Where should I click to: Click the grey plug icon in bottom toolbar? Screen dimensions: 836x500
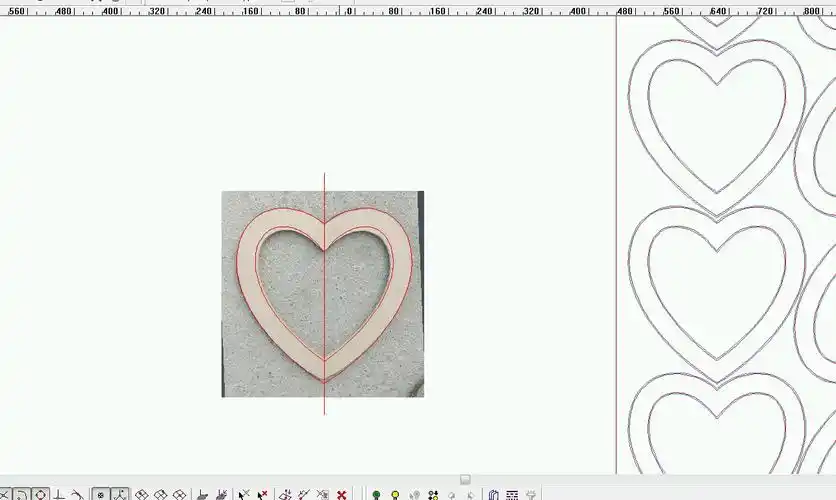531,494
